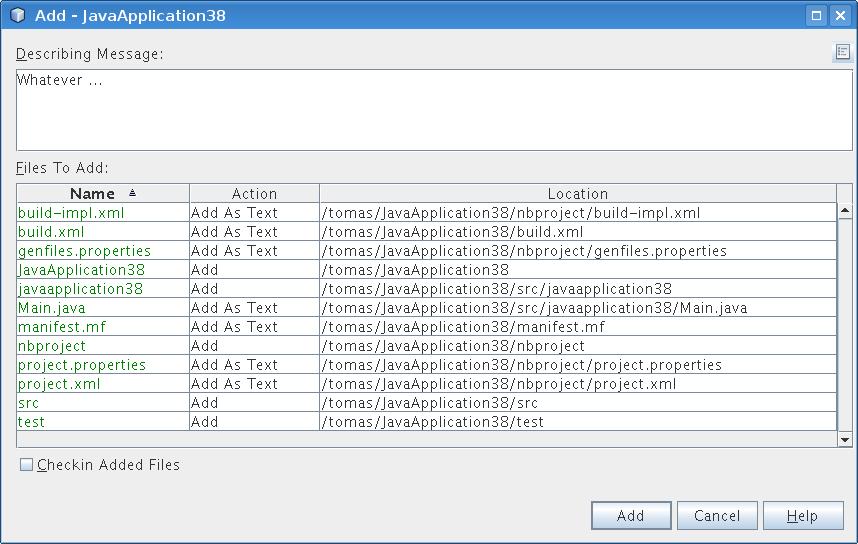
Task: Maximize the Add dialog window
Action: 816,15
